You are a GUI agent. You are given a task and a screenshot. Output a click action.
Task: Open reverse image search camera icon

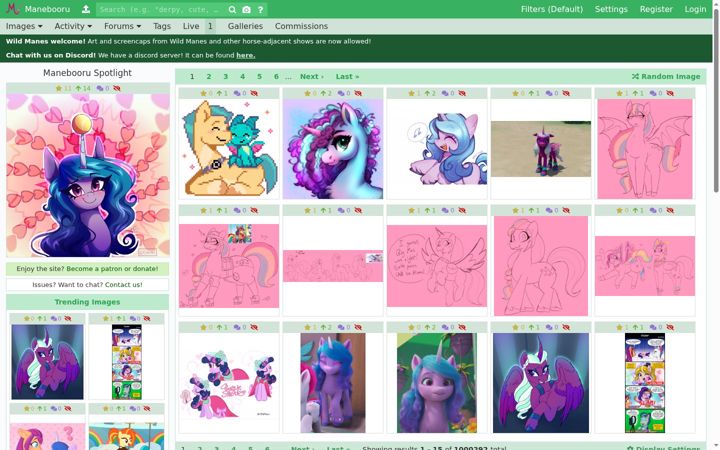point(247,9)
